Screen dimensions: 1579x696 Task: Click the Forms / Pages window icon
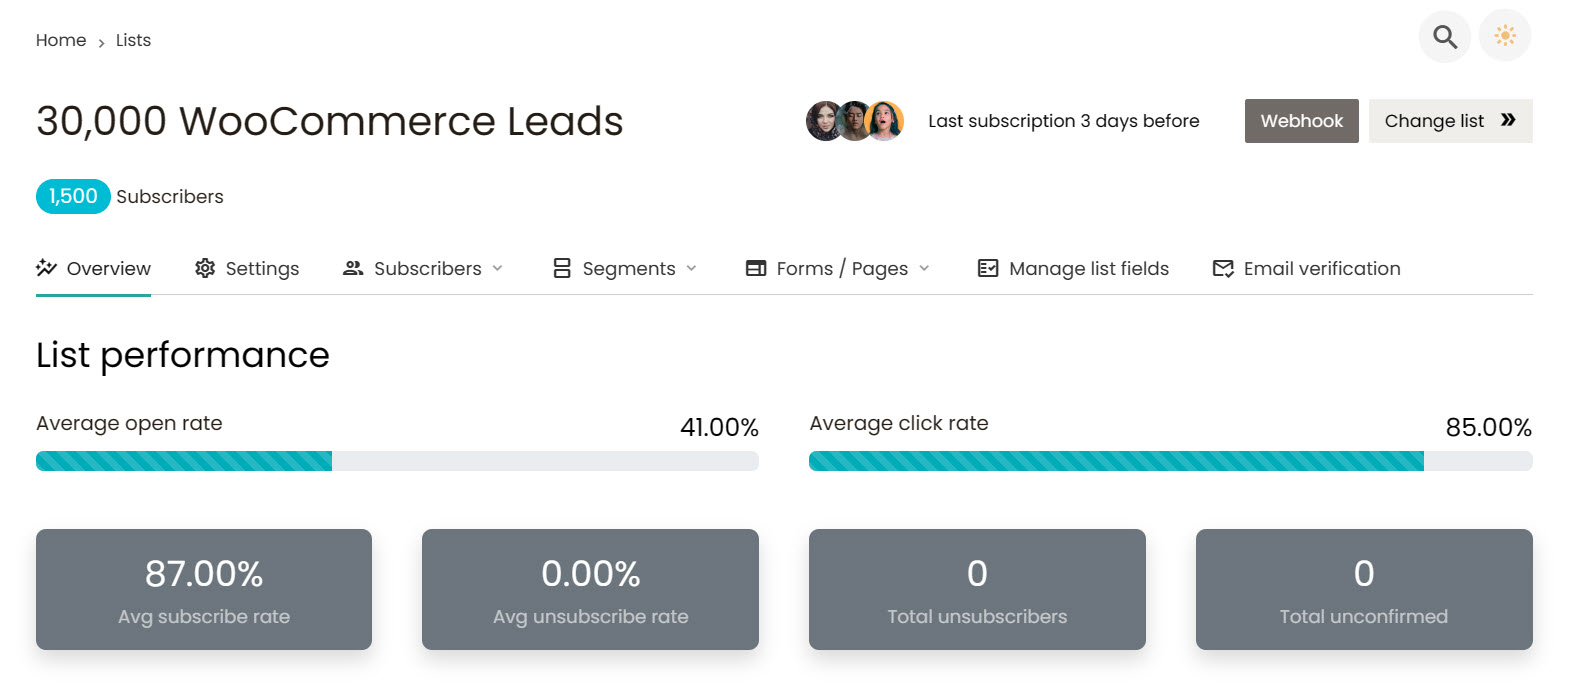pos(756,268)
